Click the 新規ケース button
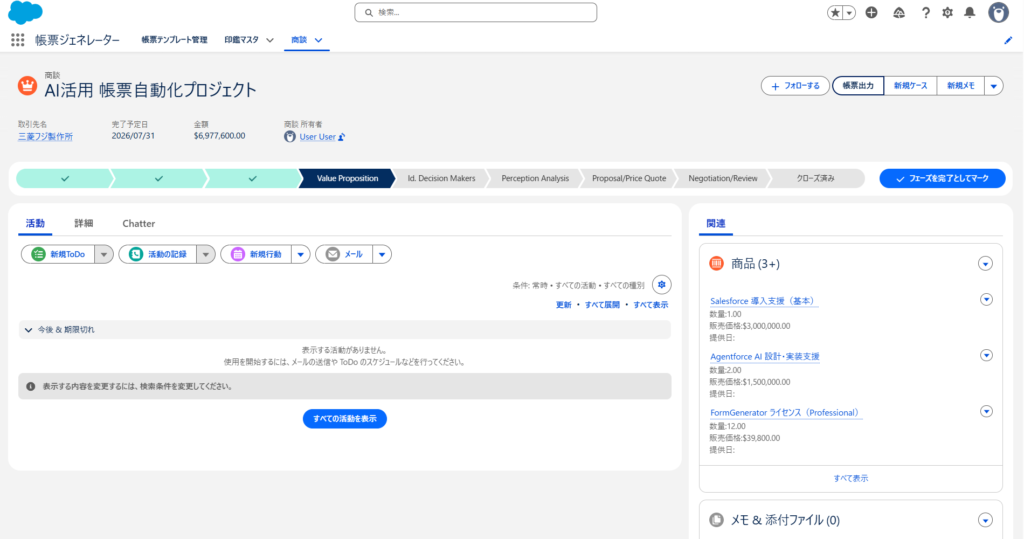This screenshot has width=1024, height=539. point(910,86)
